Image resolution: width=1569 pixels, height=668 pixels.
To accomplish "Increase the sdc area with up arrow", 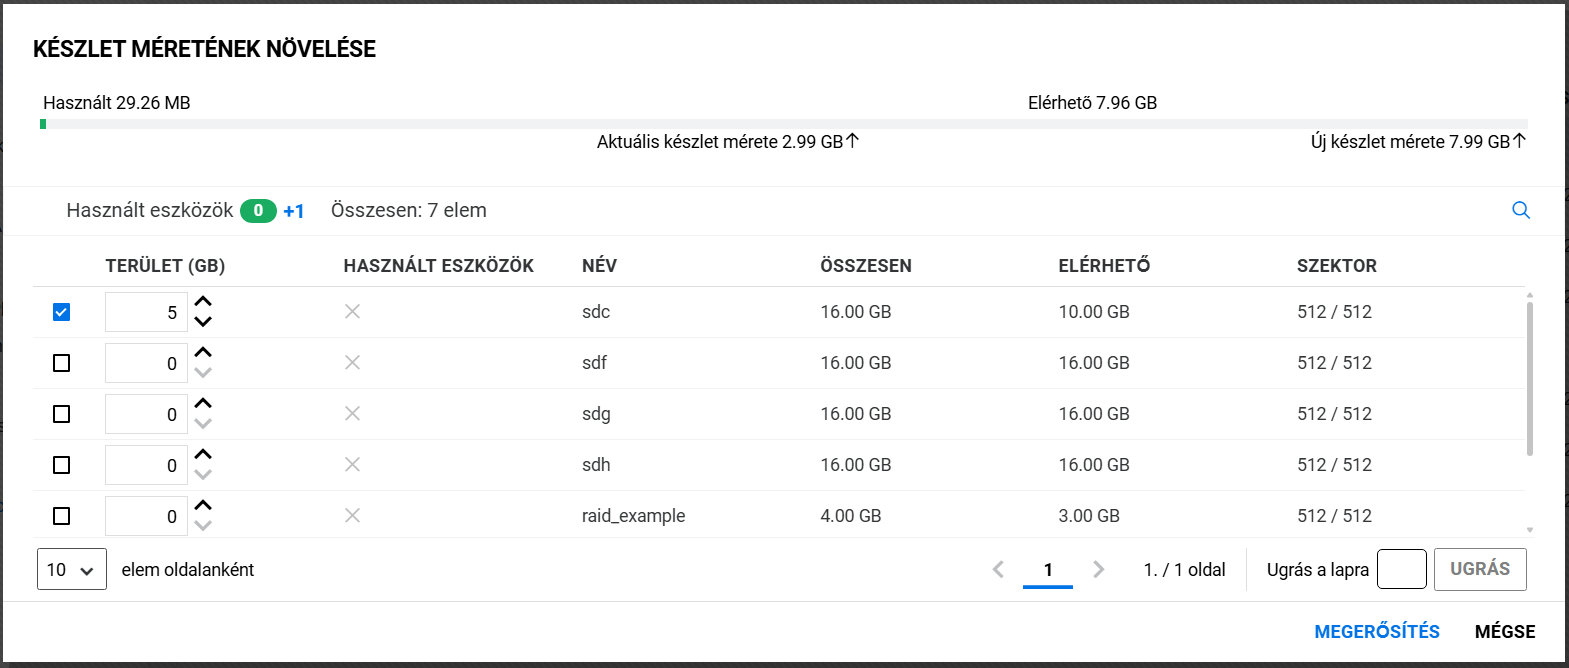I will tap(203, 302).
